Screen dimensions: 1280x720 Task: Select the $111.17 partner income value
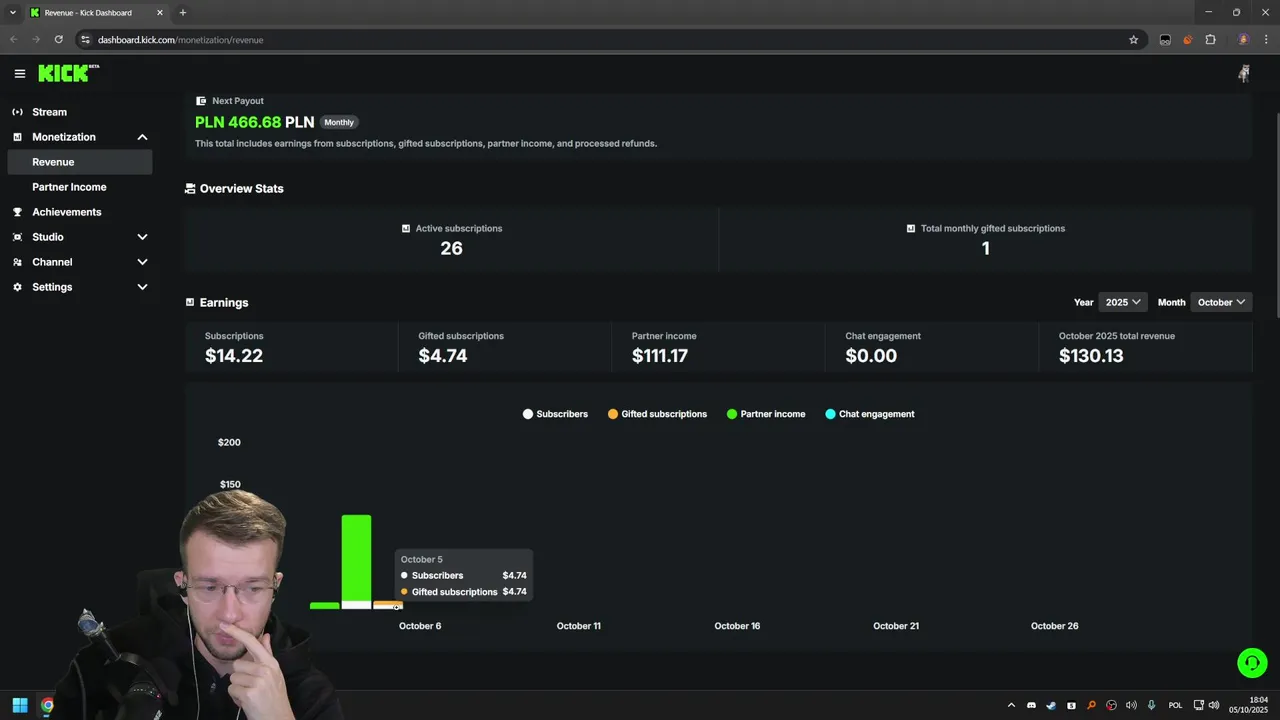pos(660,355)
